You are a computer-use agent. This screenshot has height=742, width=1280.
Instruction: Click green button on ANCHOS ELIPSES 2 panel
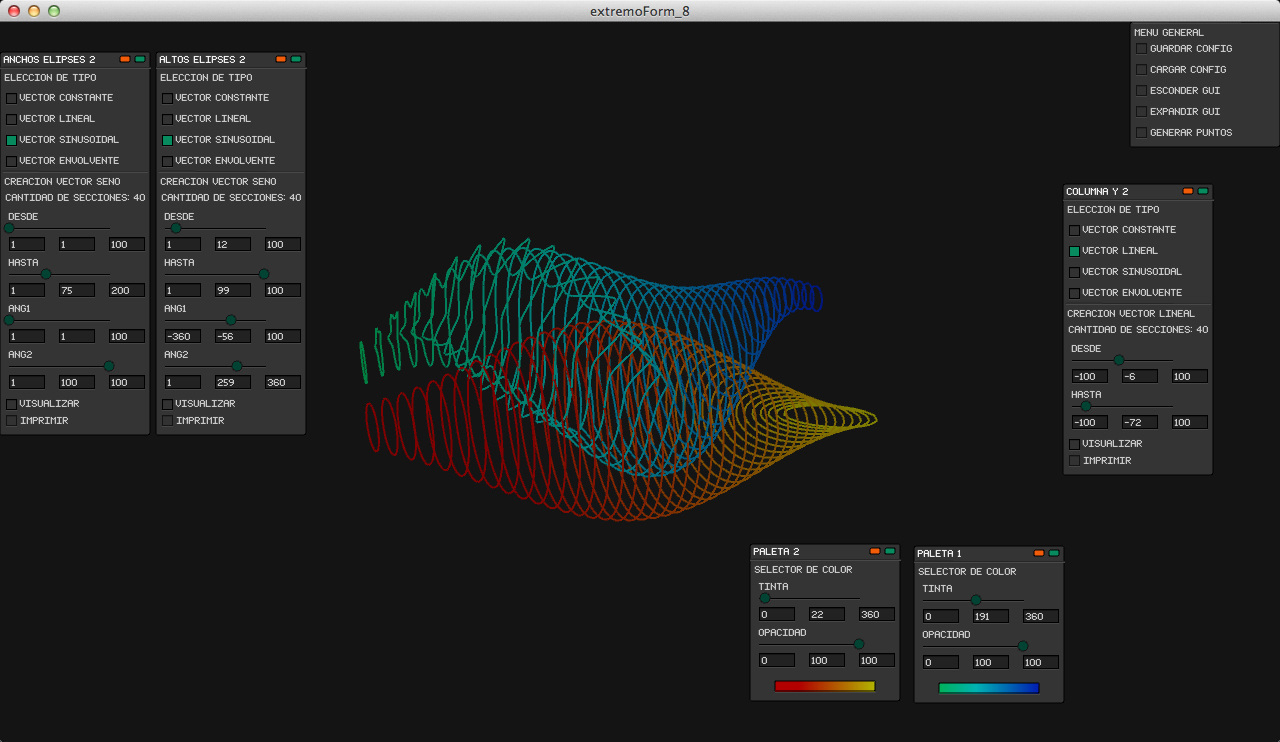140,59
